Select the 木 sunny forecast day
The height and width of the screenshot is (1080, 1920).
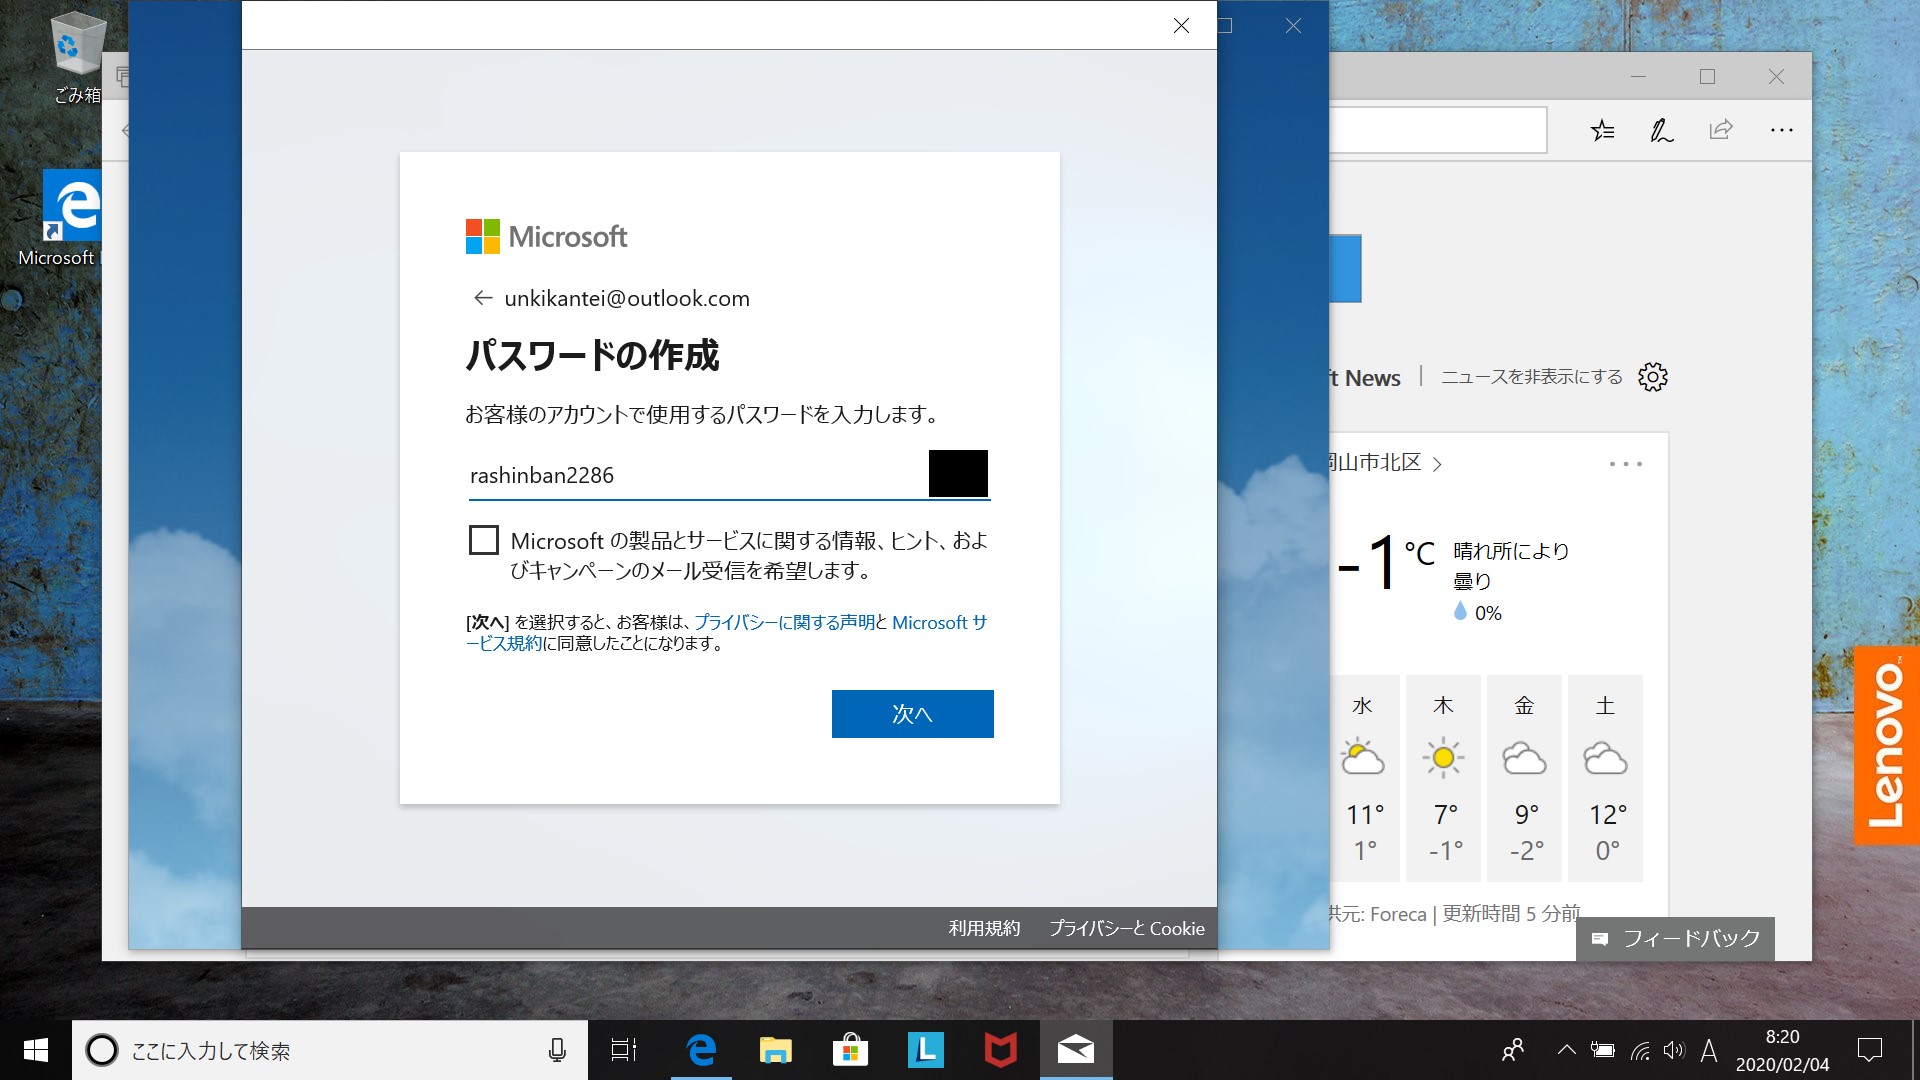pos(1443,779)
